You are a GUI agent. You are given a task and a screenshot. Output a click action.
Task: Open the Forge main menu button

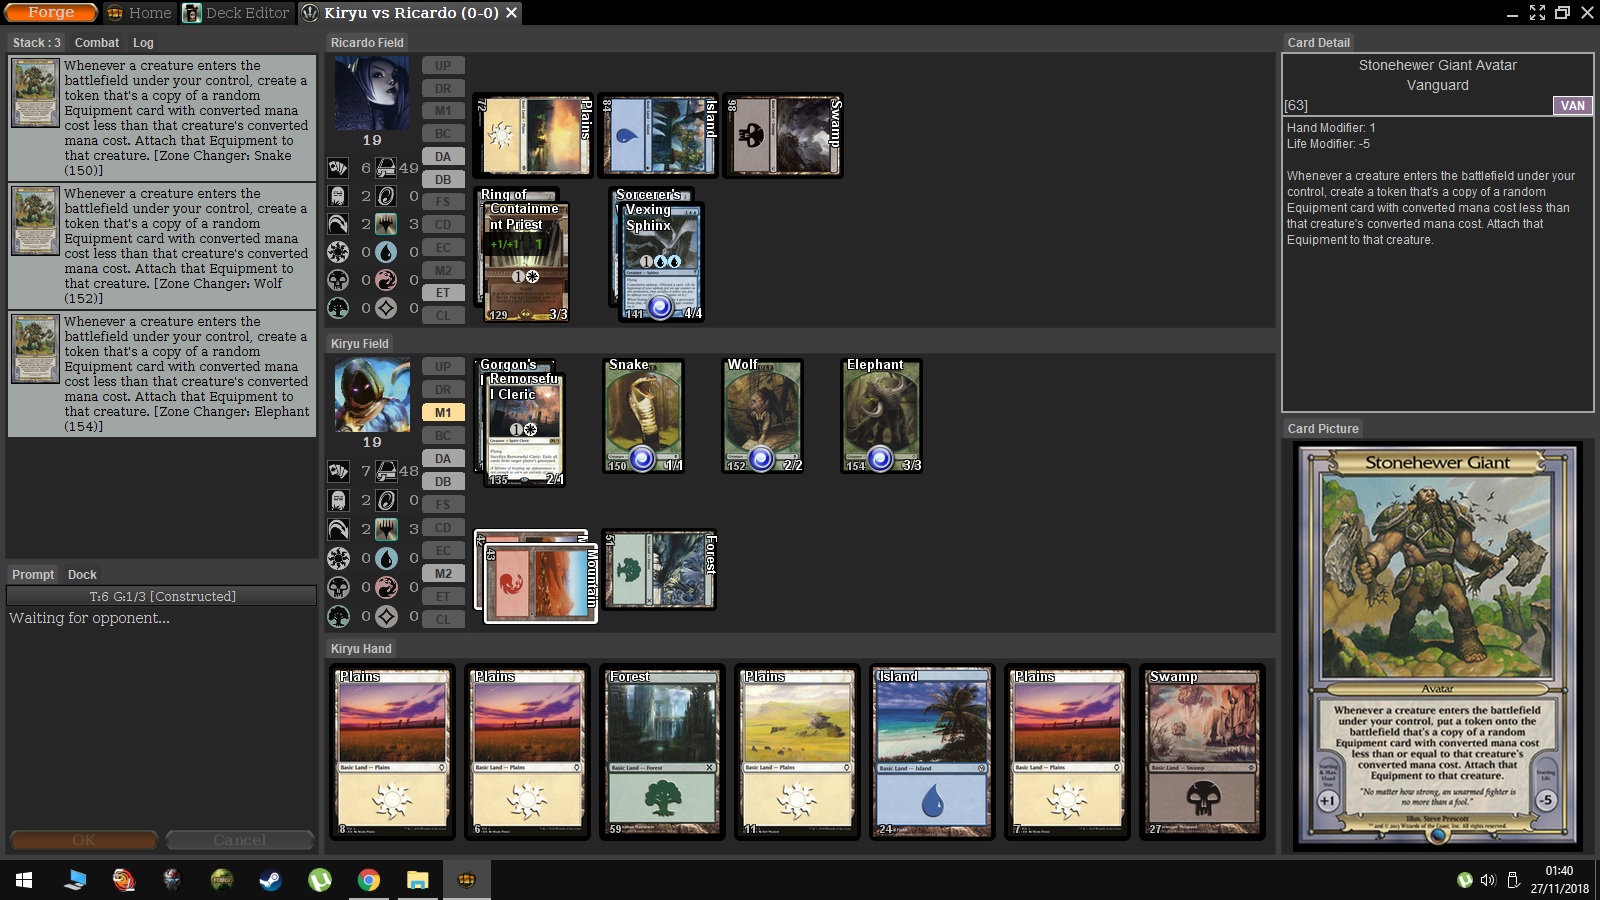[51, 13]
